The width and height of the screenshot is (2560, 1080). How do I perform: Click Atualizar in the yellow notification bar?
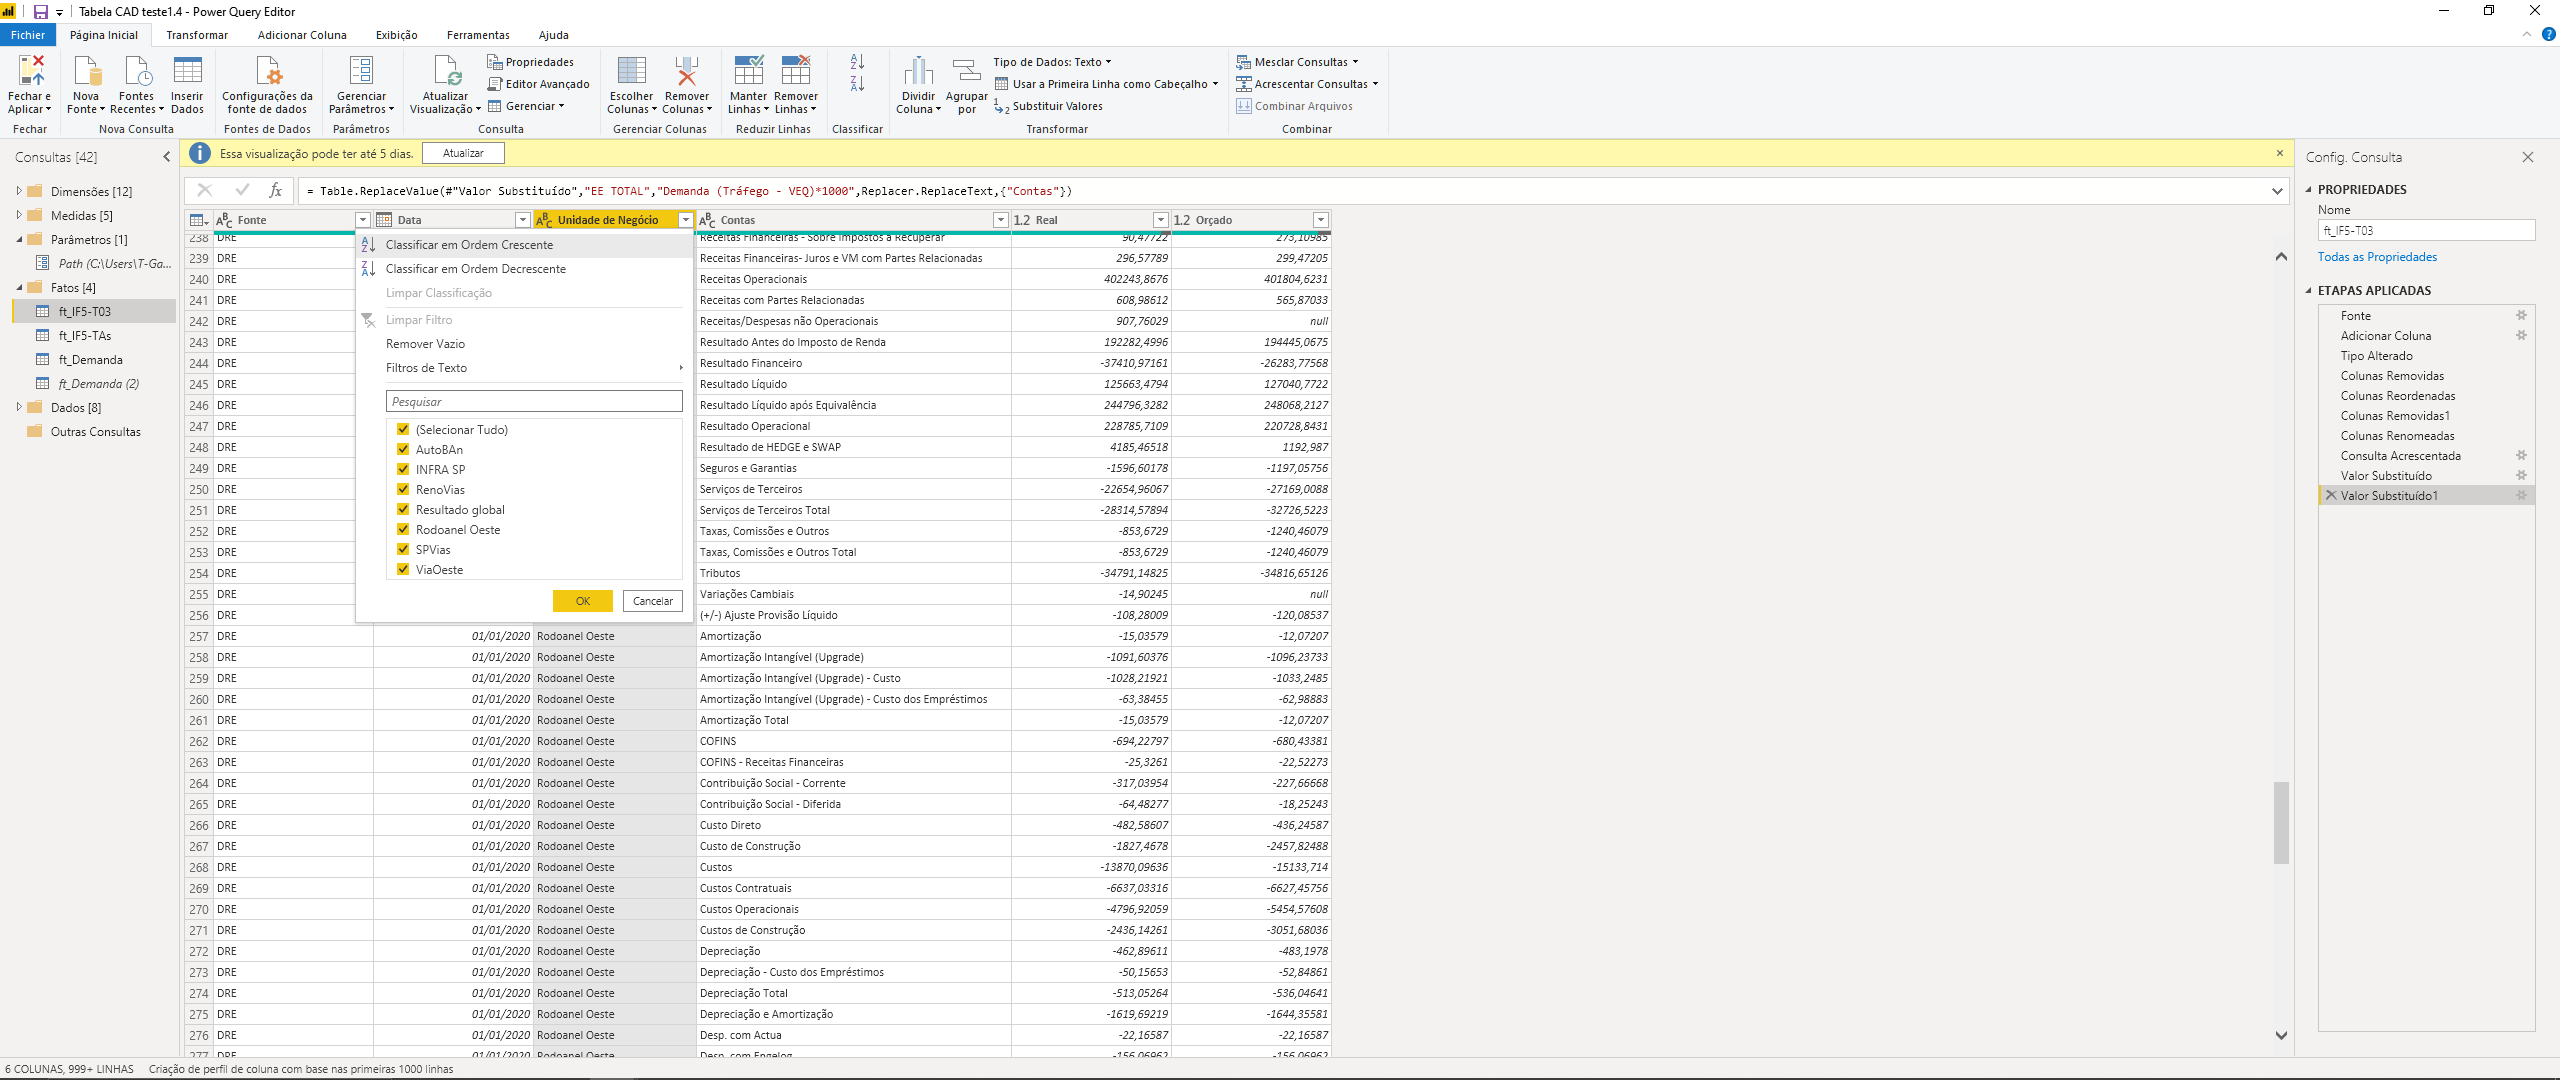(x=463, y=153)
